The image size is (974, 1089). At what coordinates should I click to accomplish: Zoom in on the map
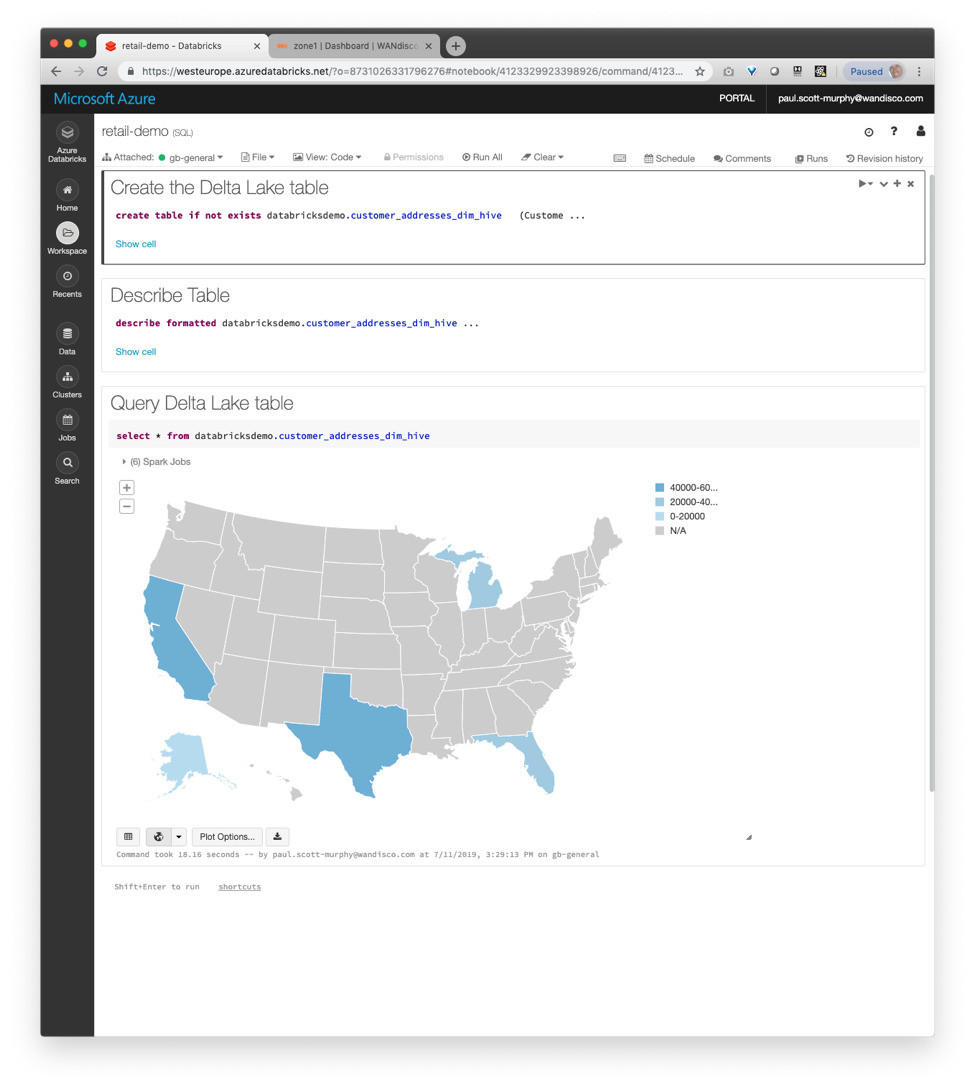point(127,488)
